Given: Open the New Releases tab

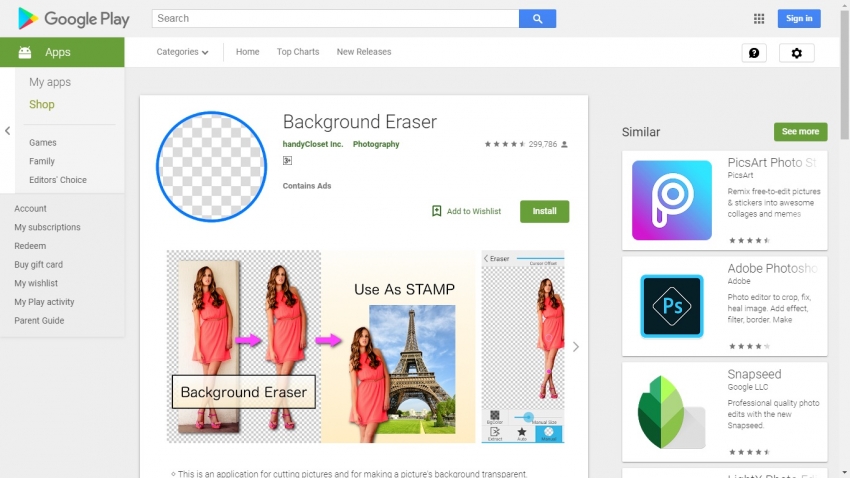Looking at the screenshot, I should pos(364,52).
